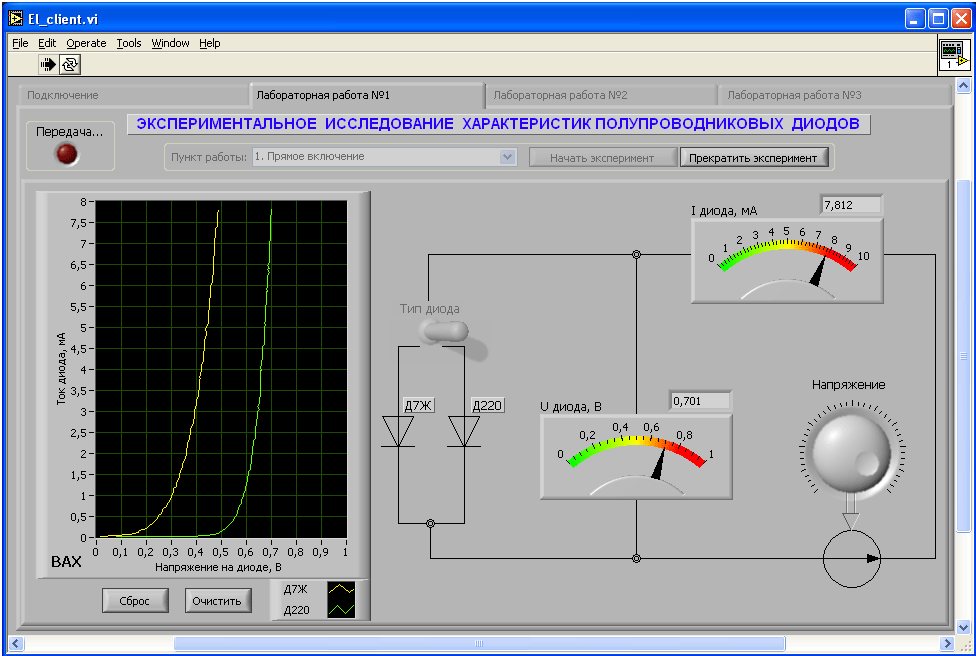Click the Run Continuously toolbar icon
Image resolution: width=976 pixels, height=656 pixels.
(70, 65)
